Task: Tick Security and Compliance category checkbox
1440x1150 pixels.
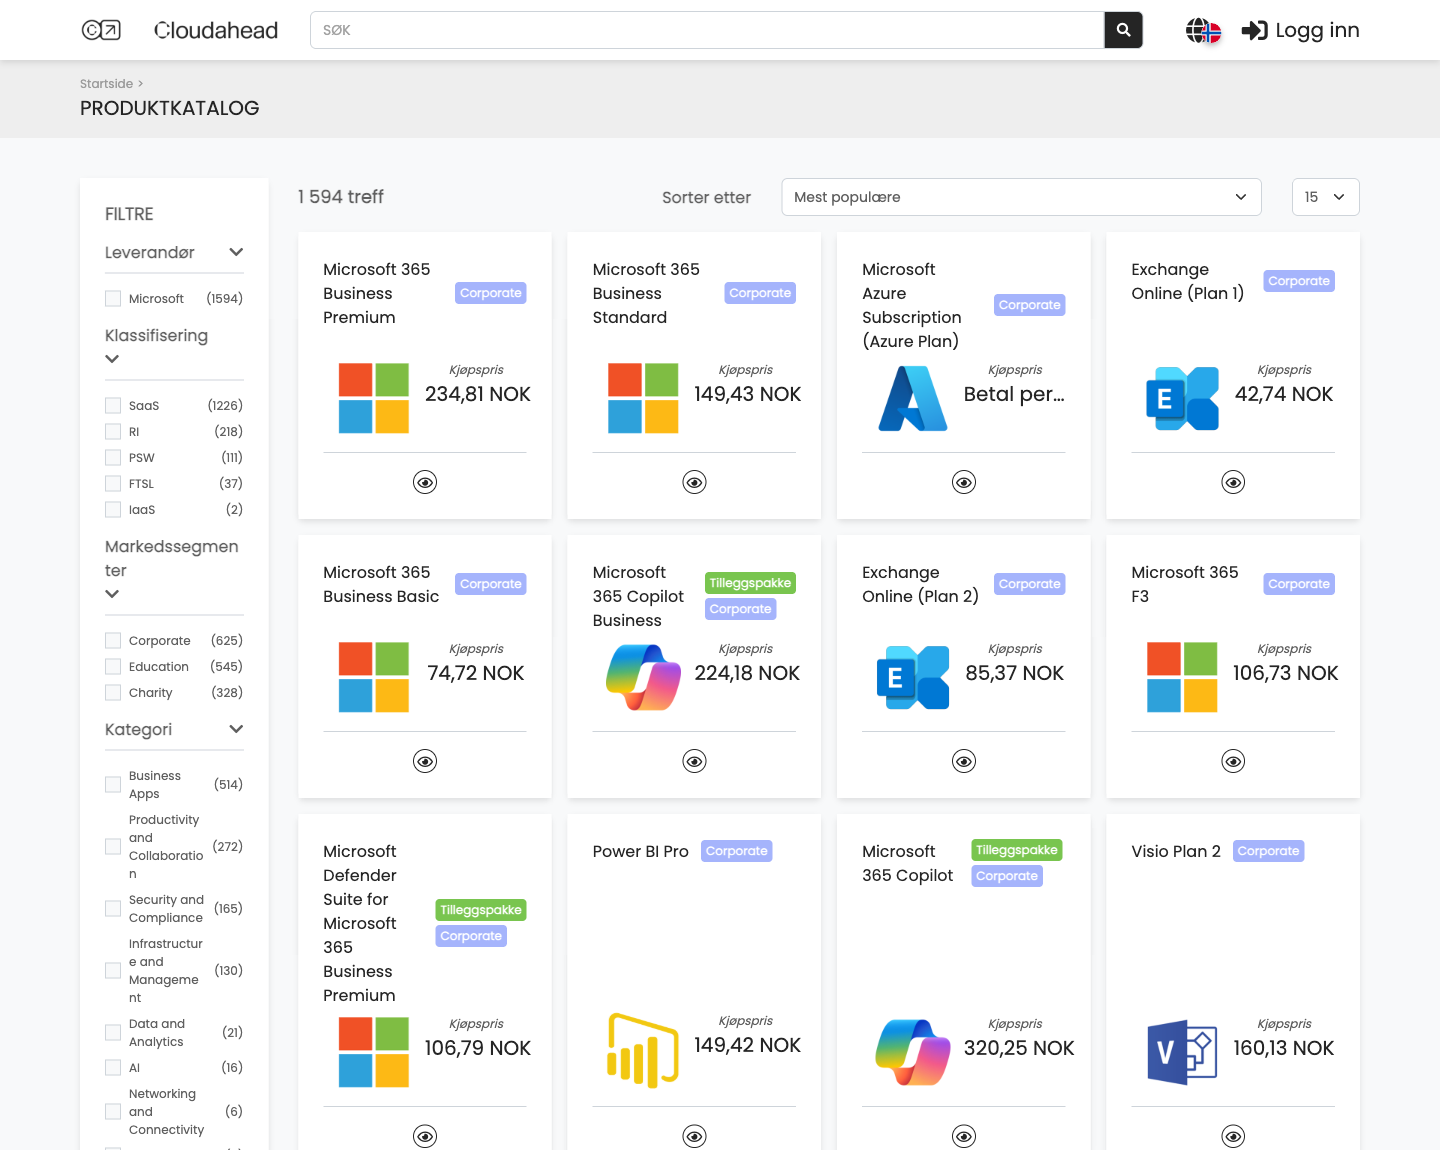Action: coord(113,908)
